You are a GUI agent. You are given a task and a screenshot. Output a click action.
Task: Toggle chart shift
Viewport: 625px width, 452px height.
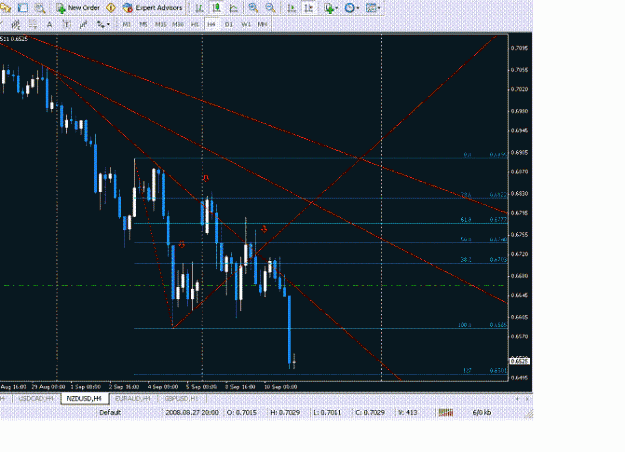(x=309, y=8)
